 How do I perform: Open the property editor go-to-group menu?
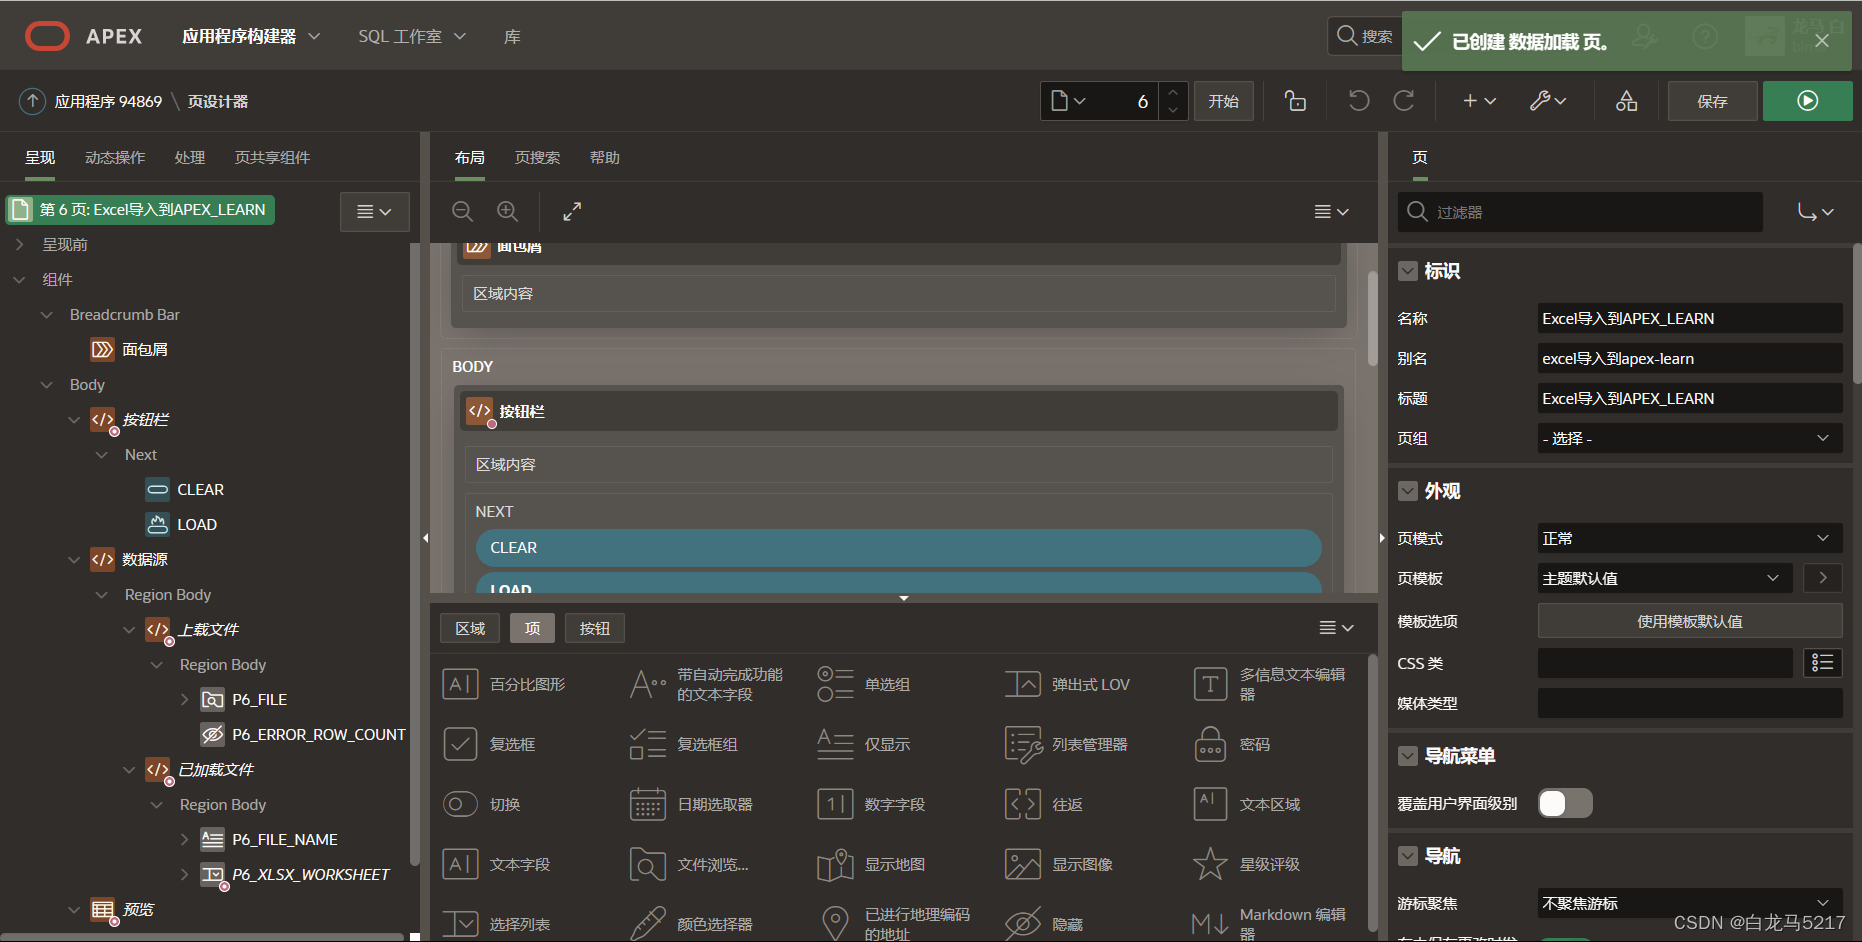coord(1815,212)
